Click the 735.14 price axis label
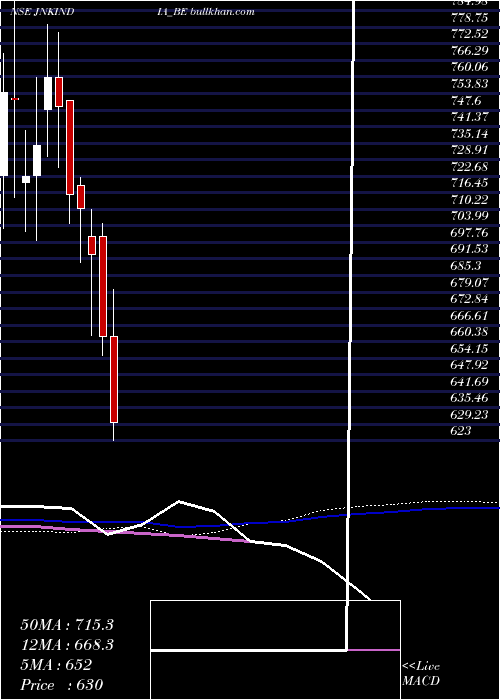This screenshot has height=700, width=500. pos(469,134)
